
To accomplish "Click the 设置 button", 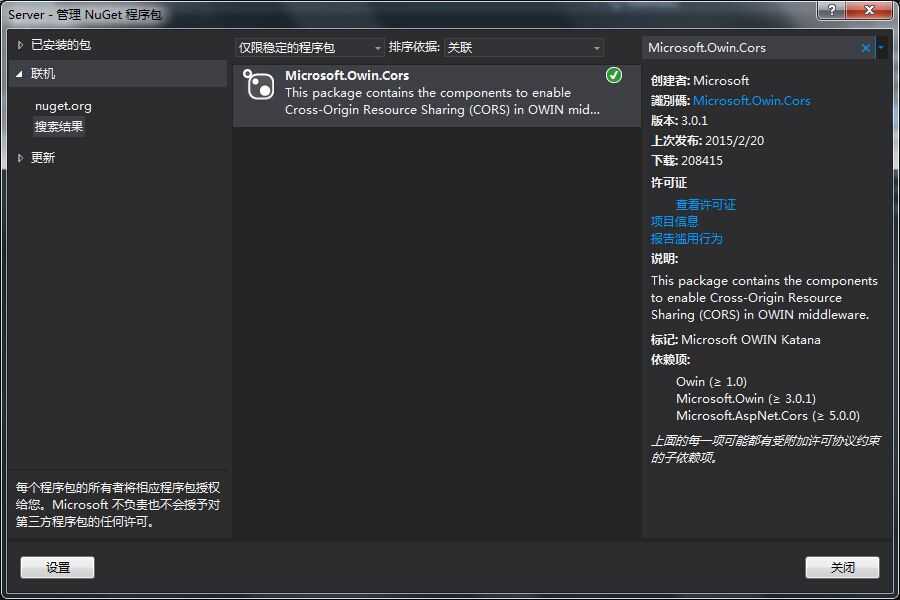I will point(57,567).
